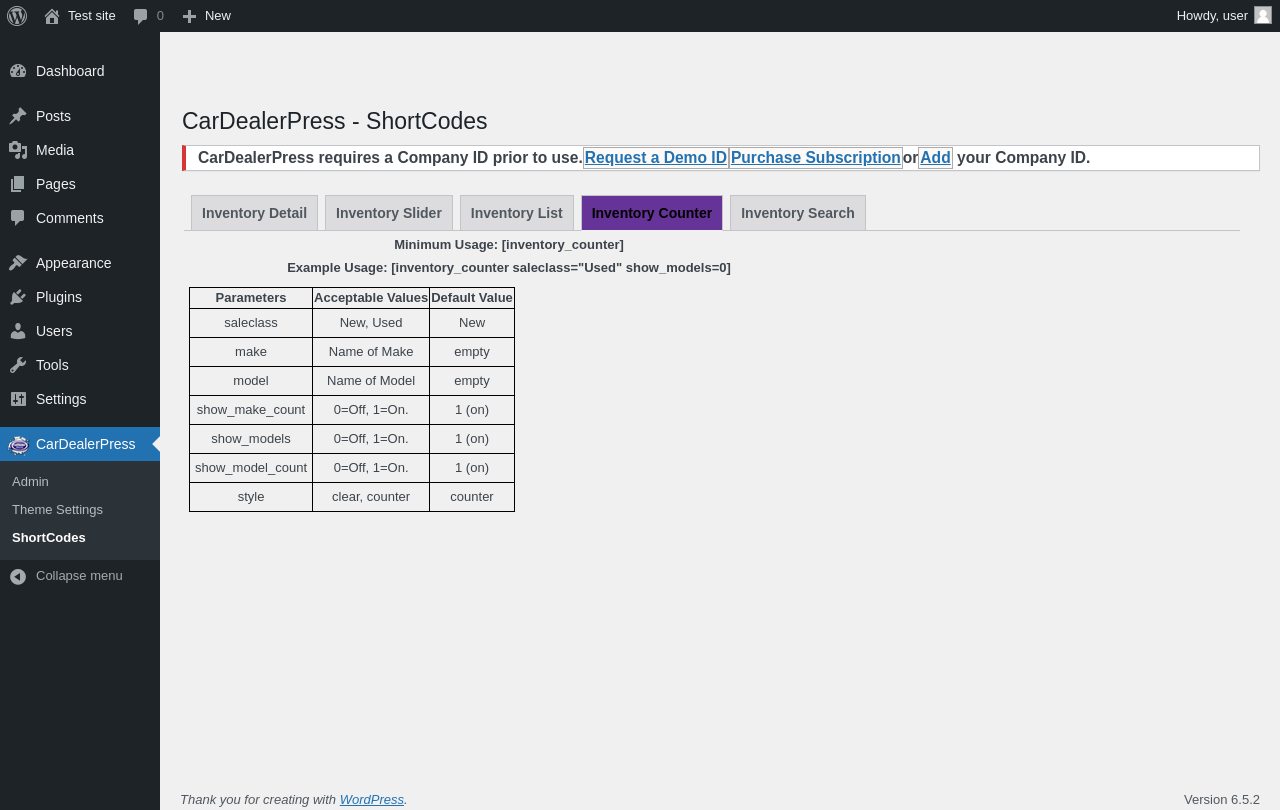The image size is (1280, 810).
Task: Select the Inventory Counter tab
Action: pyautogui.click(x=652, y=213)
